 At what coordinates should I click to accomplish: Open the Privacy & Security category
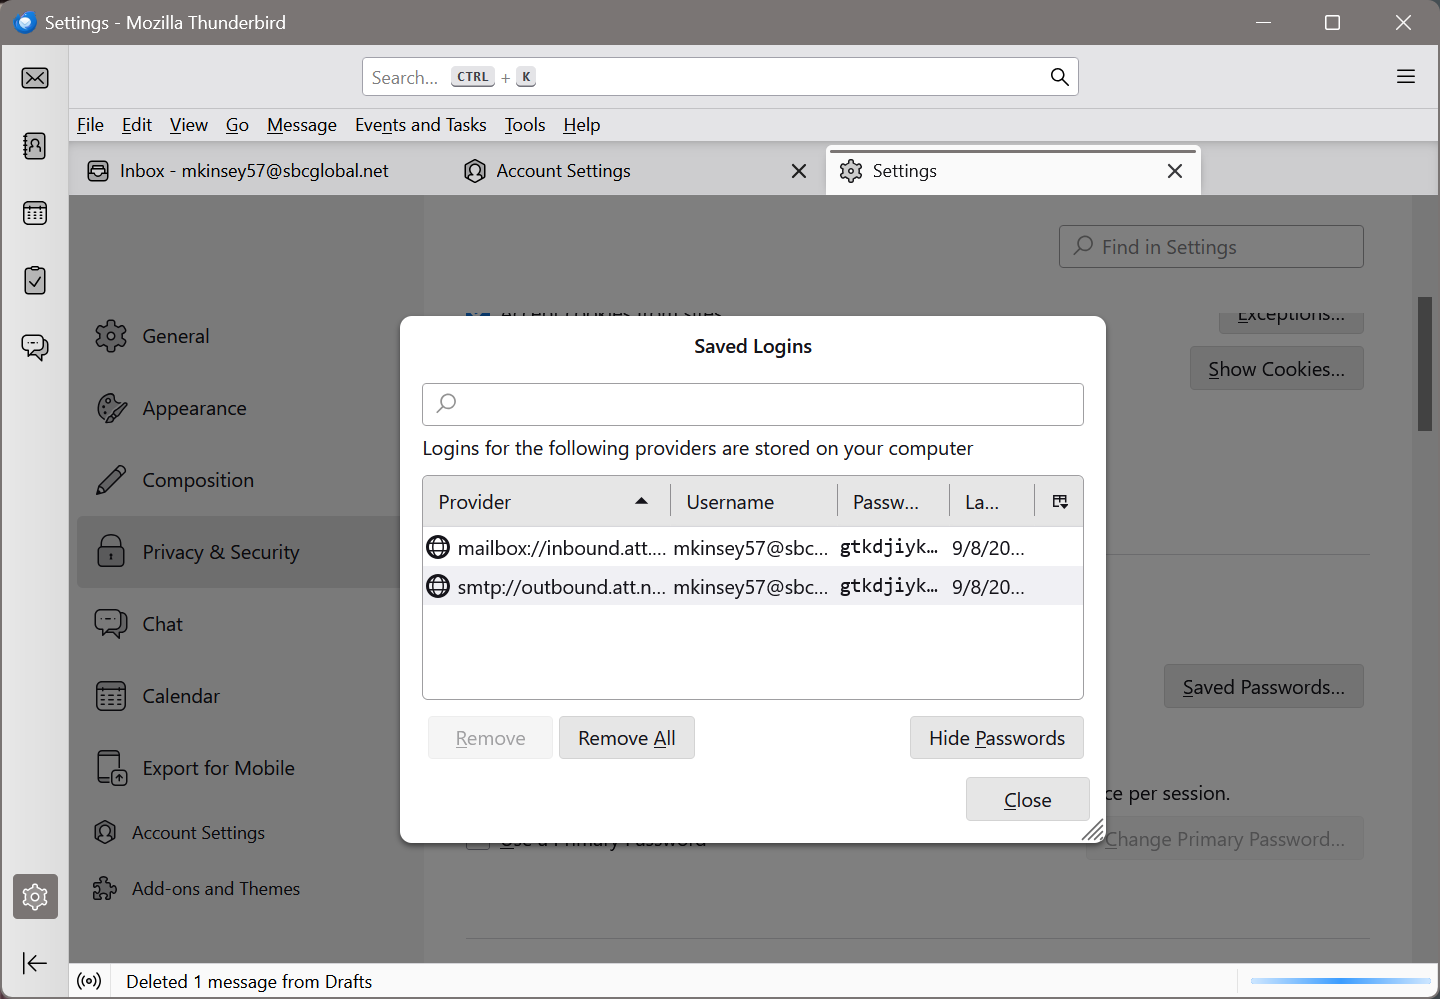(x=240, y=552)
